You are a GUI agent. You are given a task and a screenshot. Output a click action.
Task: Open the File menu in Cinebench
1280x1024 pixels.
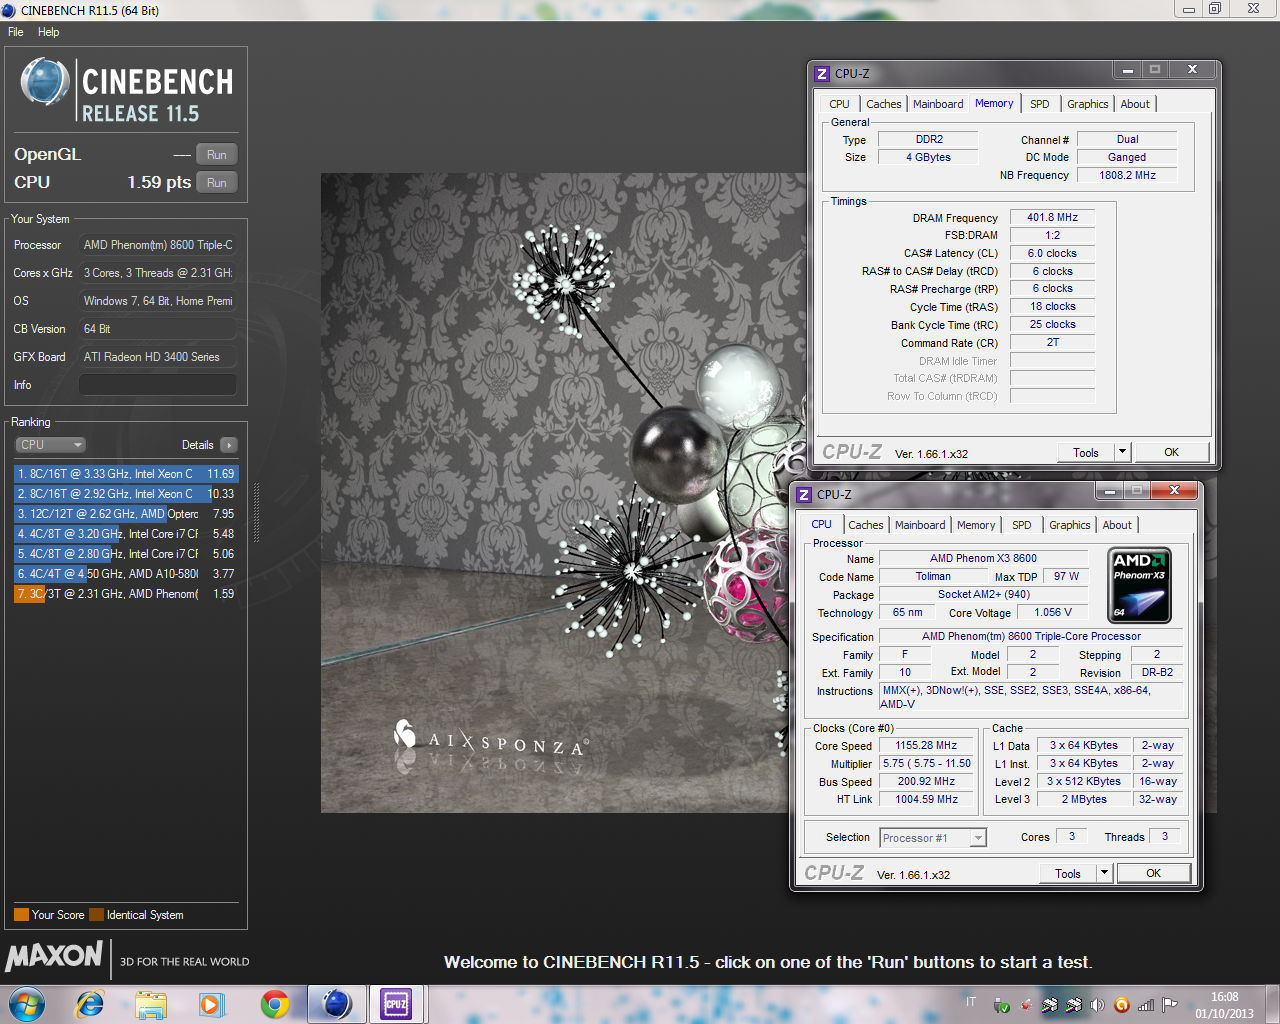pos(16,32)
